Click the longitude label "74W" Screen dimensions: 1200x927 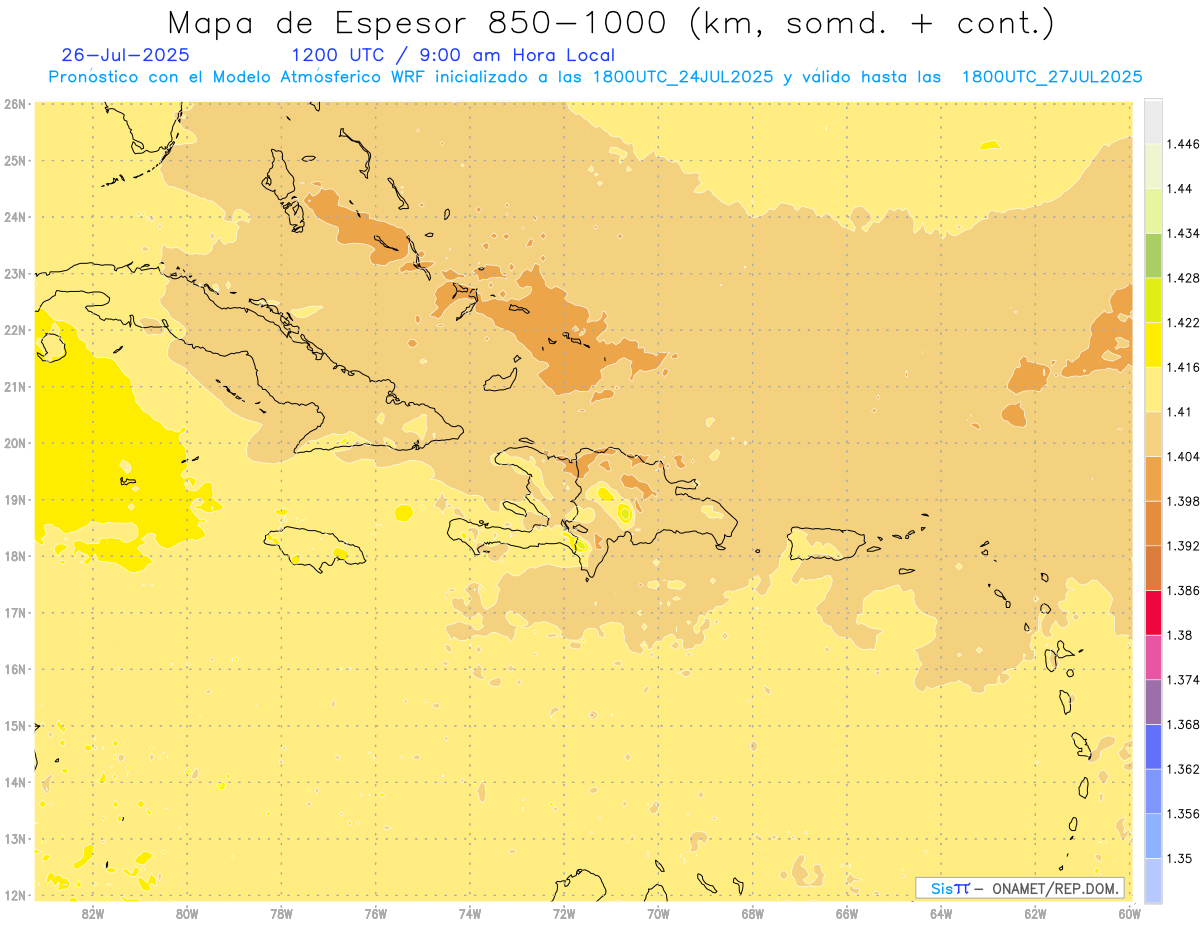(x=470, y=913)
